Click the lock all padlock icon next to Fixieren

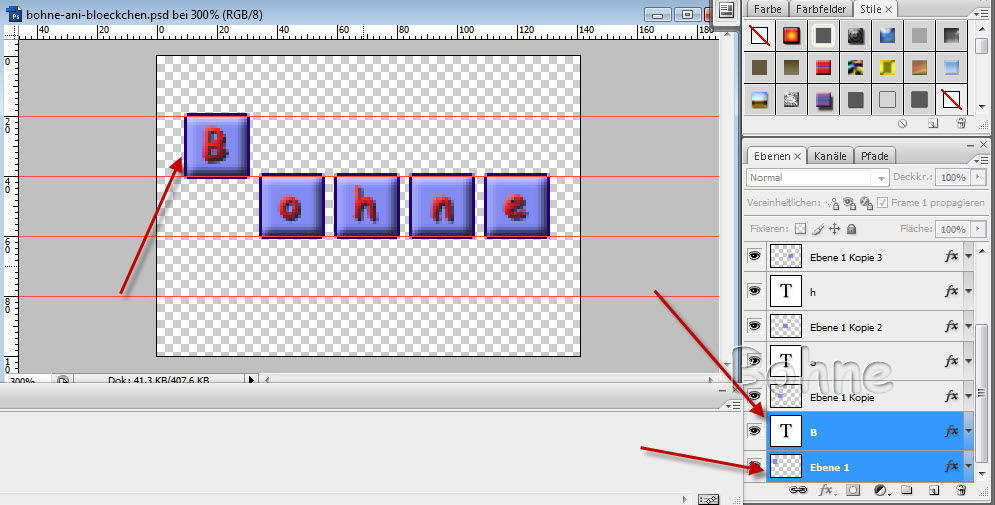[850, 229]
